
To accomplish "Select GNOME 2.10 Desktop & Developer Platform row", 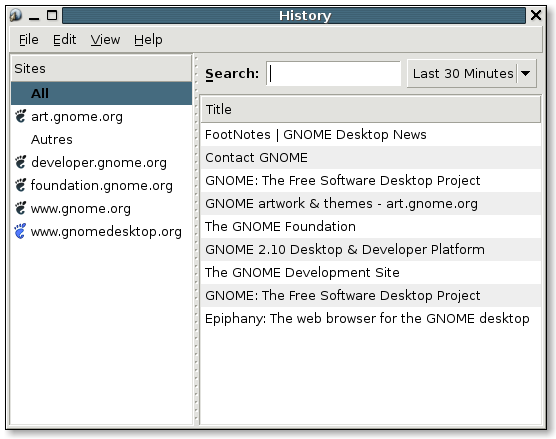I will (371, 249).
